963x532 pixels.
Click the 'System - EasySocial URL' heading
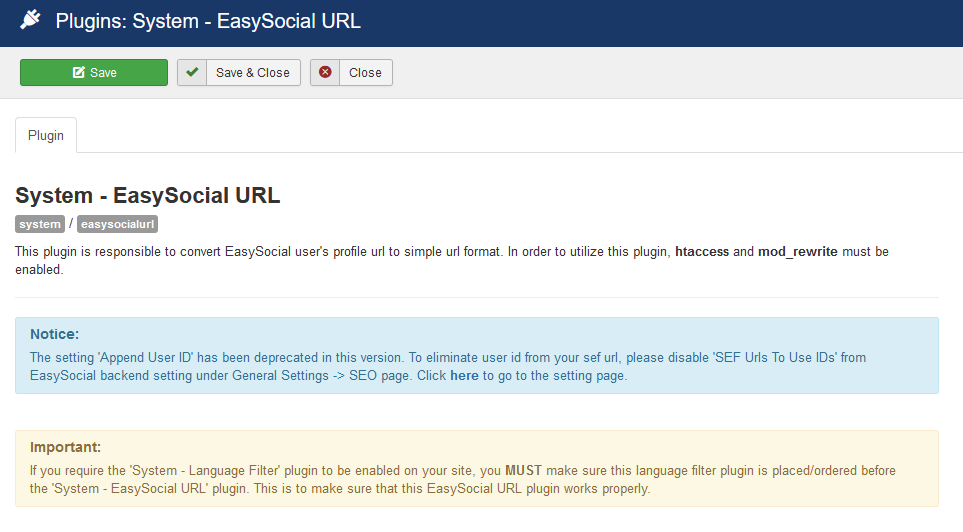click(147, 195)
